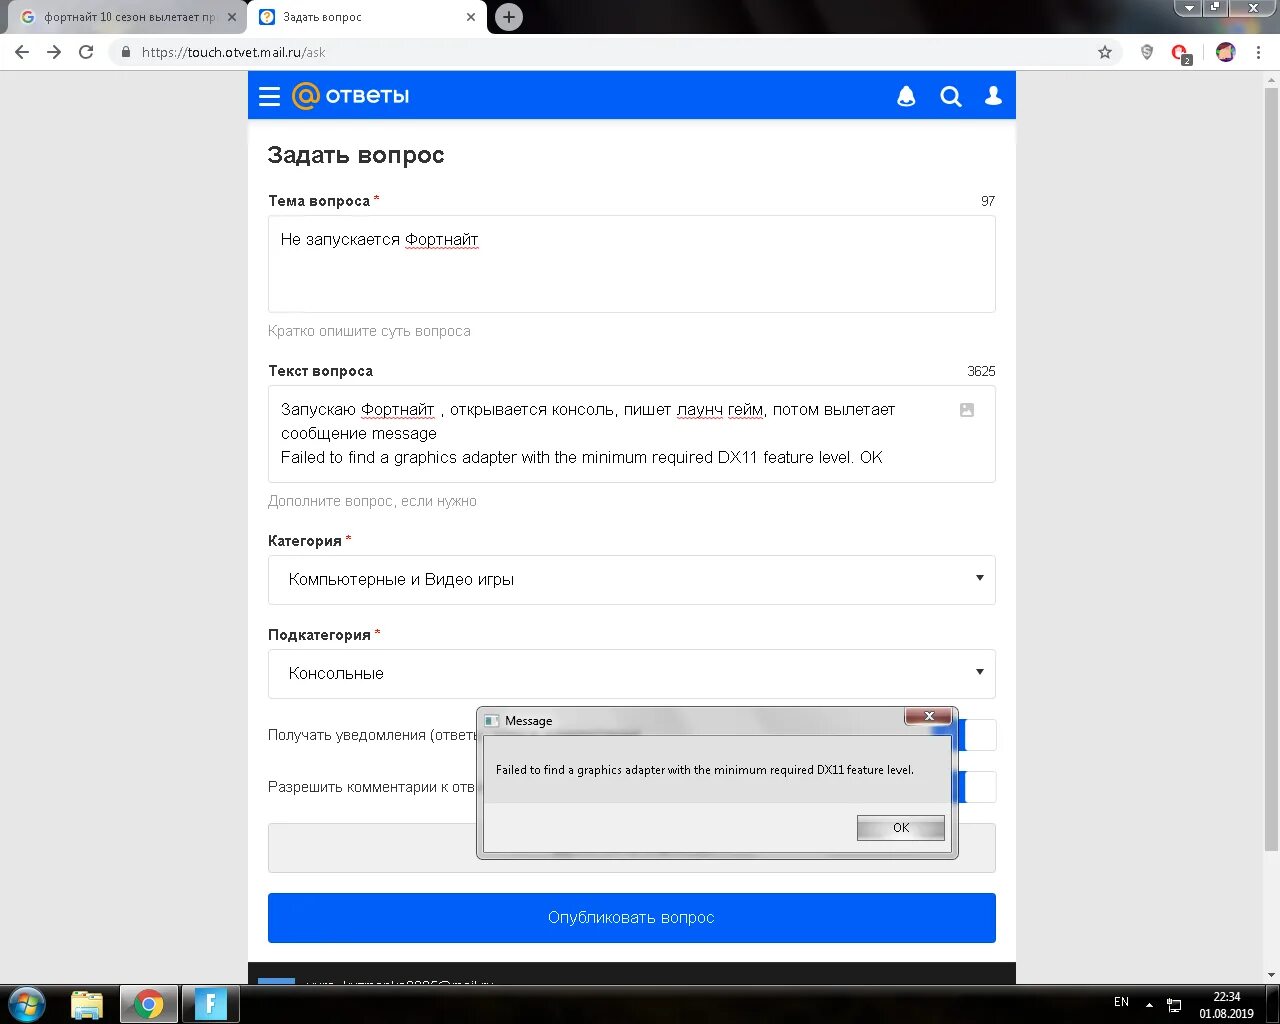Open user profile icon in header
The width and height of the screenshot is (1280, 1024).
tap(993, 96)
